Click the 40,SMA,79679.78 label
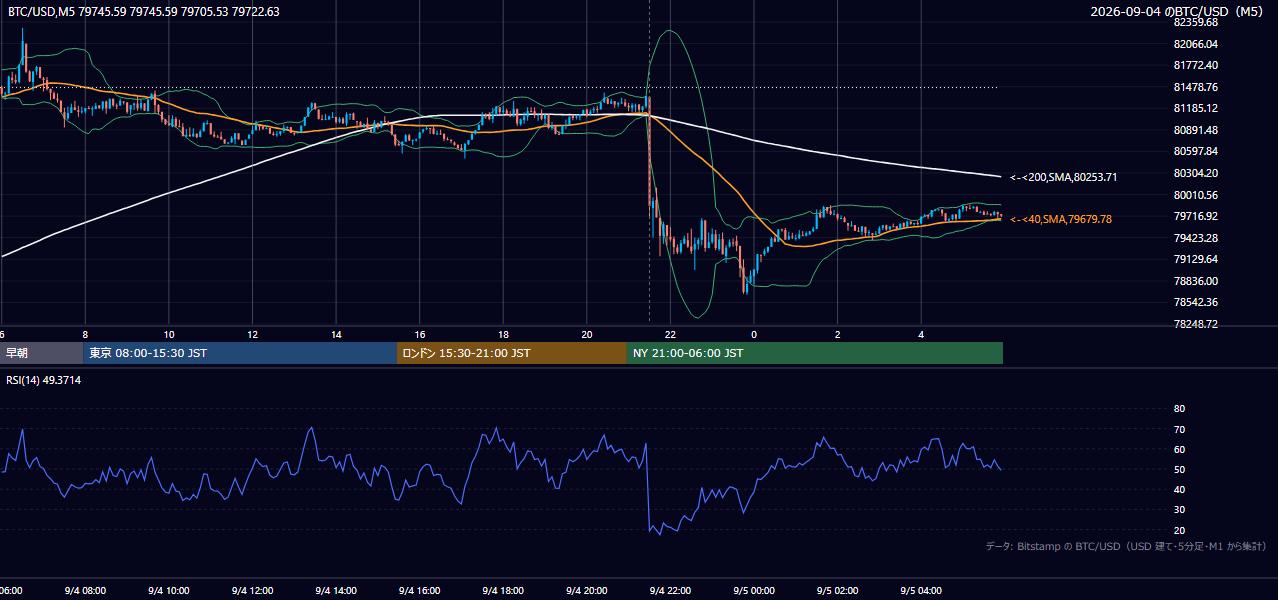Screen dimensions: 1278x600 [x=1061, y=219]
